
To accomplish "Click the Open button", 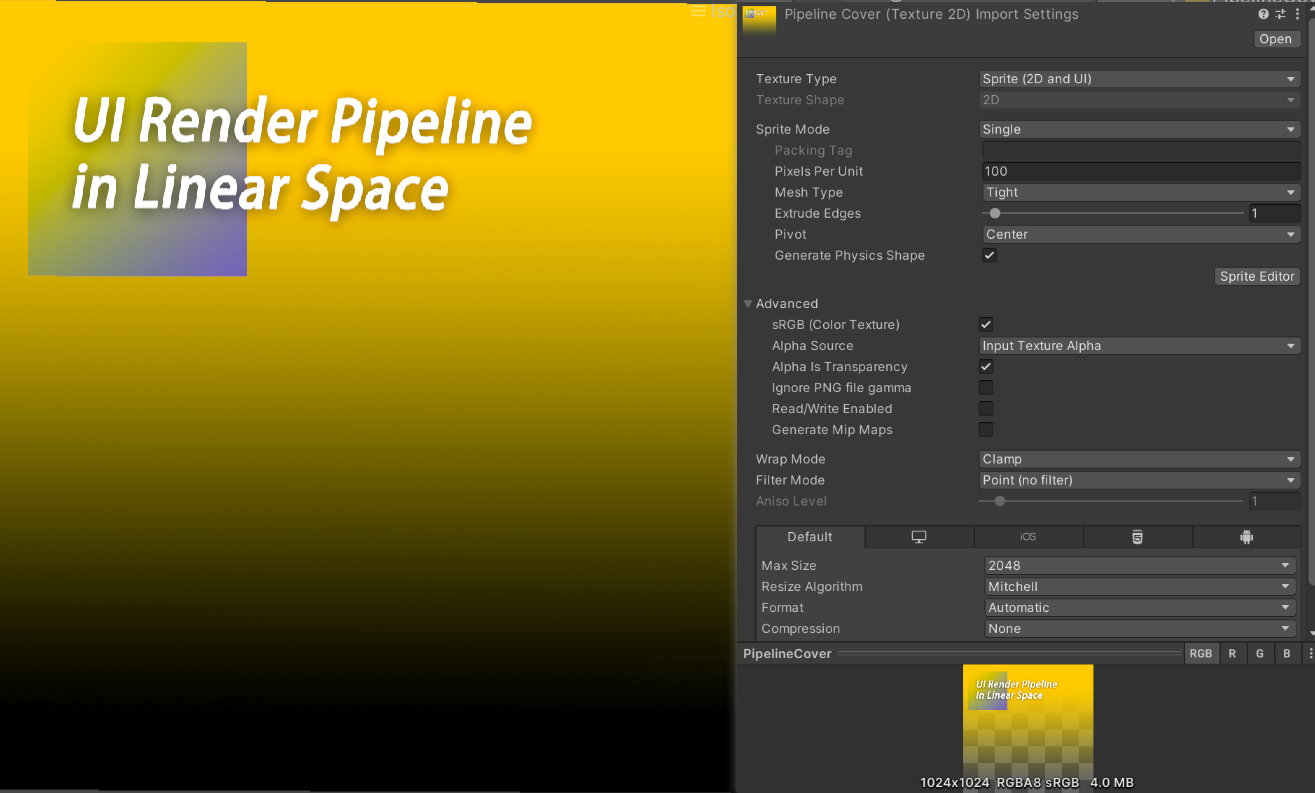I will (x=1275, y=39).
